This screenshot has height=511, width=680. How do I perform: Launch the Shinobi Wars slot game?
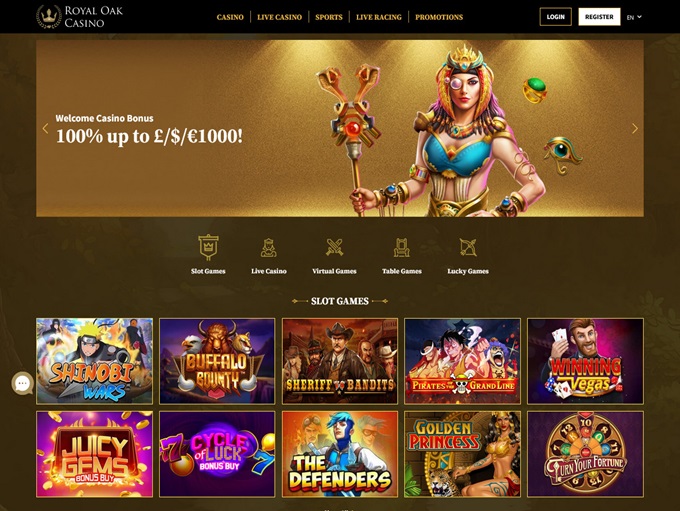point(95,361)
